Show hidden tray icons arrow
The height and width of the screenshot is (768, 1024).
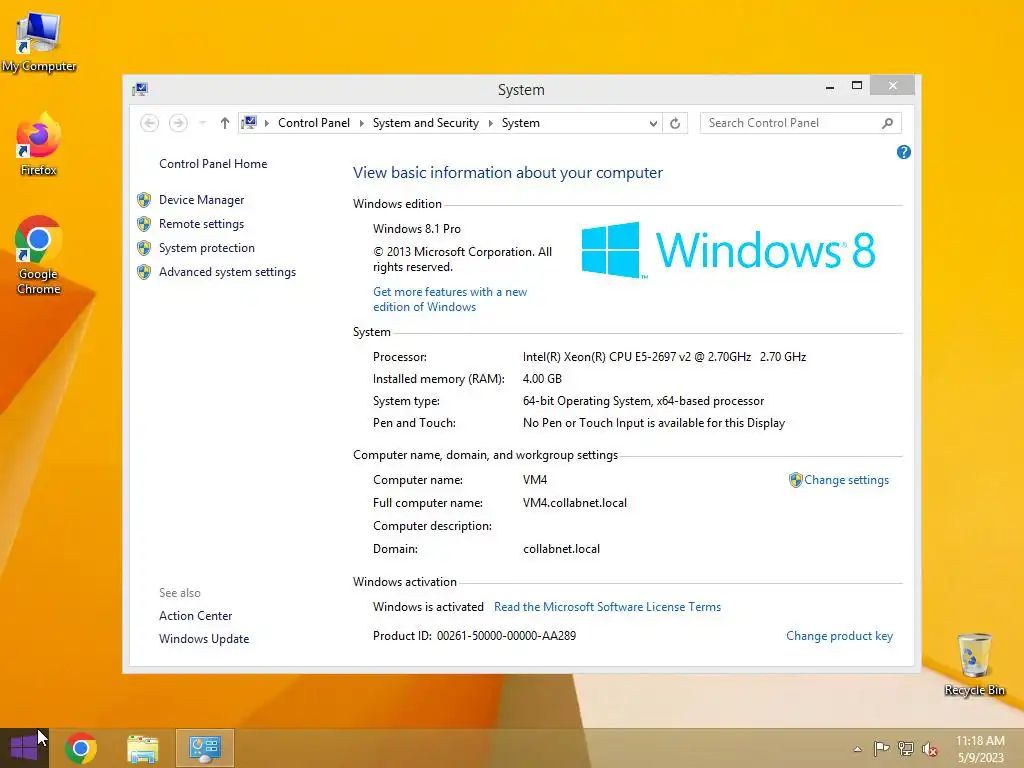(857, 749)
